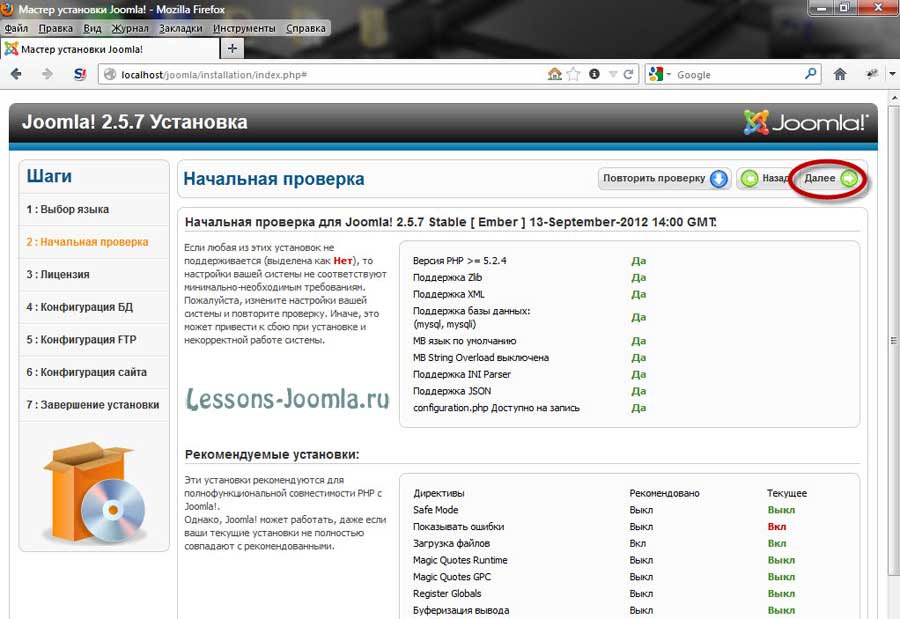Click the Далее button

tap(830, 179)
